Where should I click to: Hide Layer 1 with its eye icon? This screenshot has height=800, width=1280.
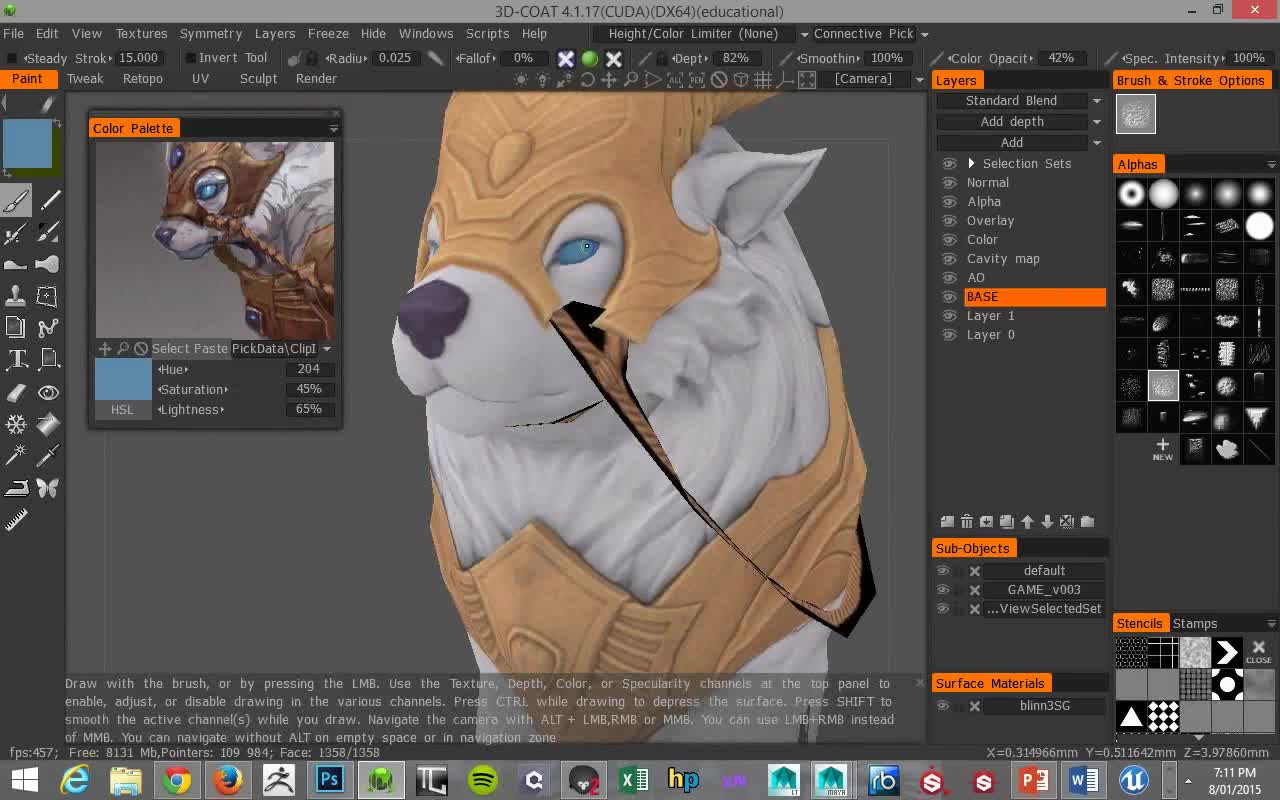pos(949,316)
